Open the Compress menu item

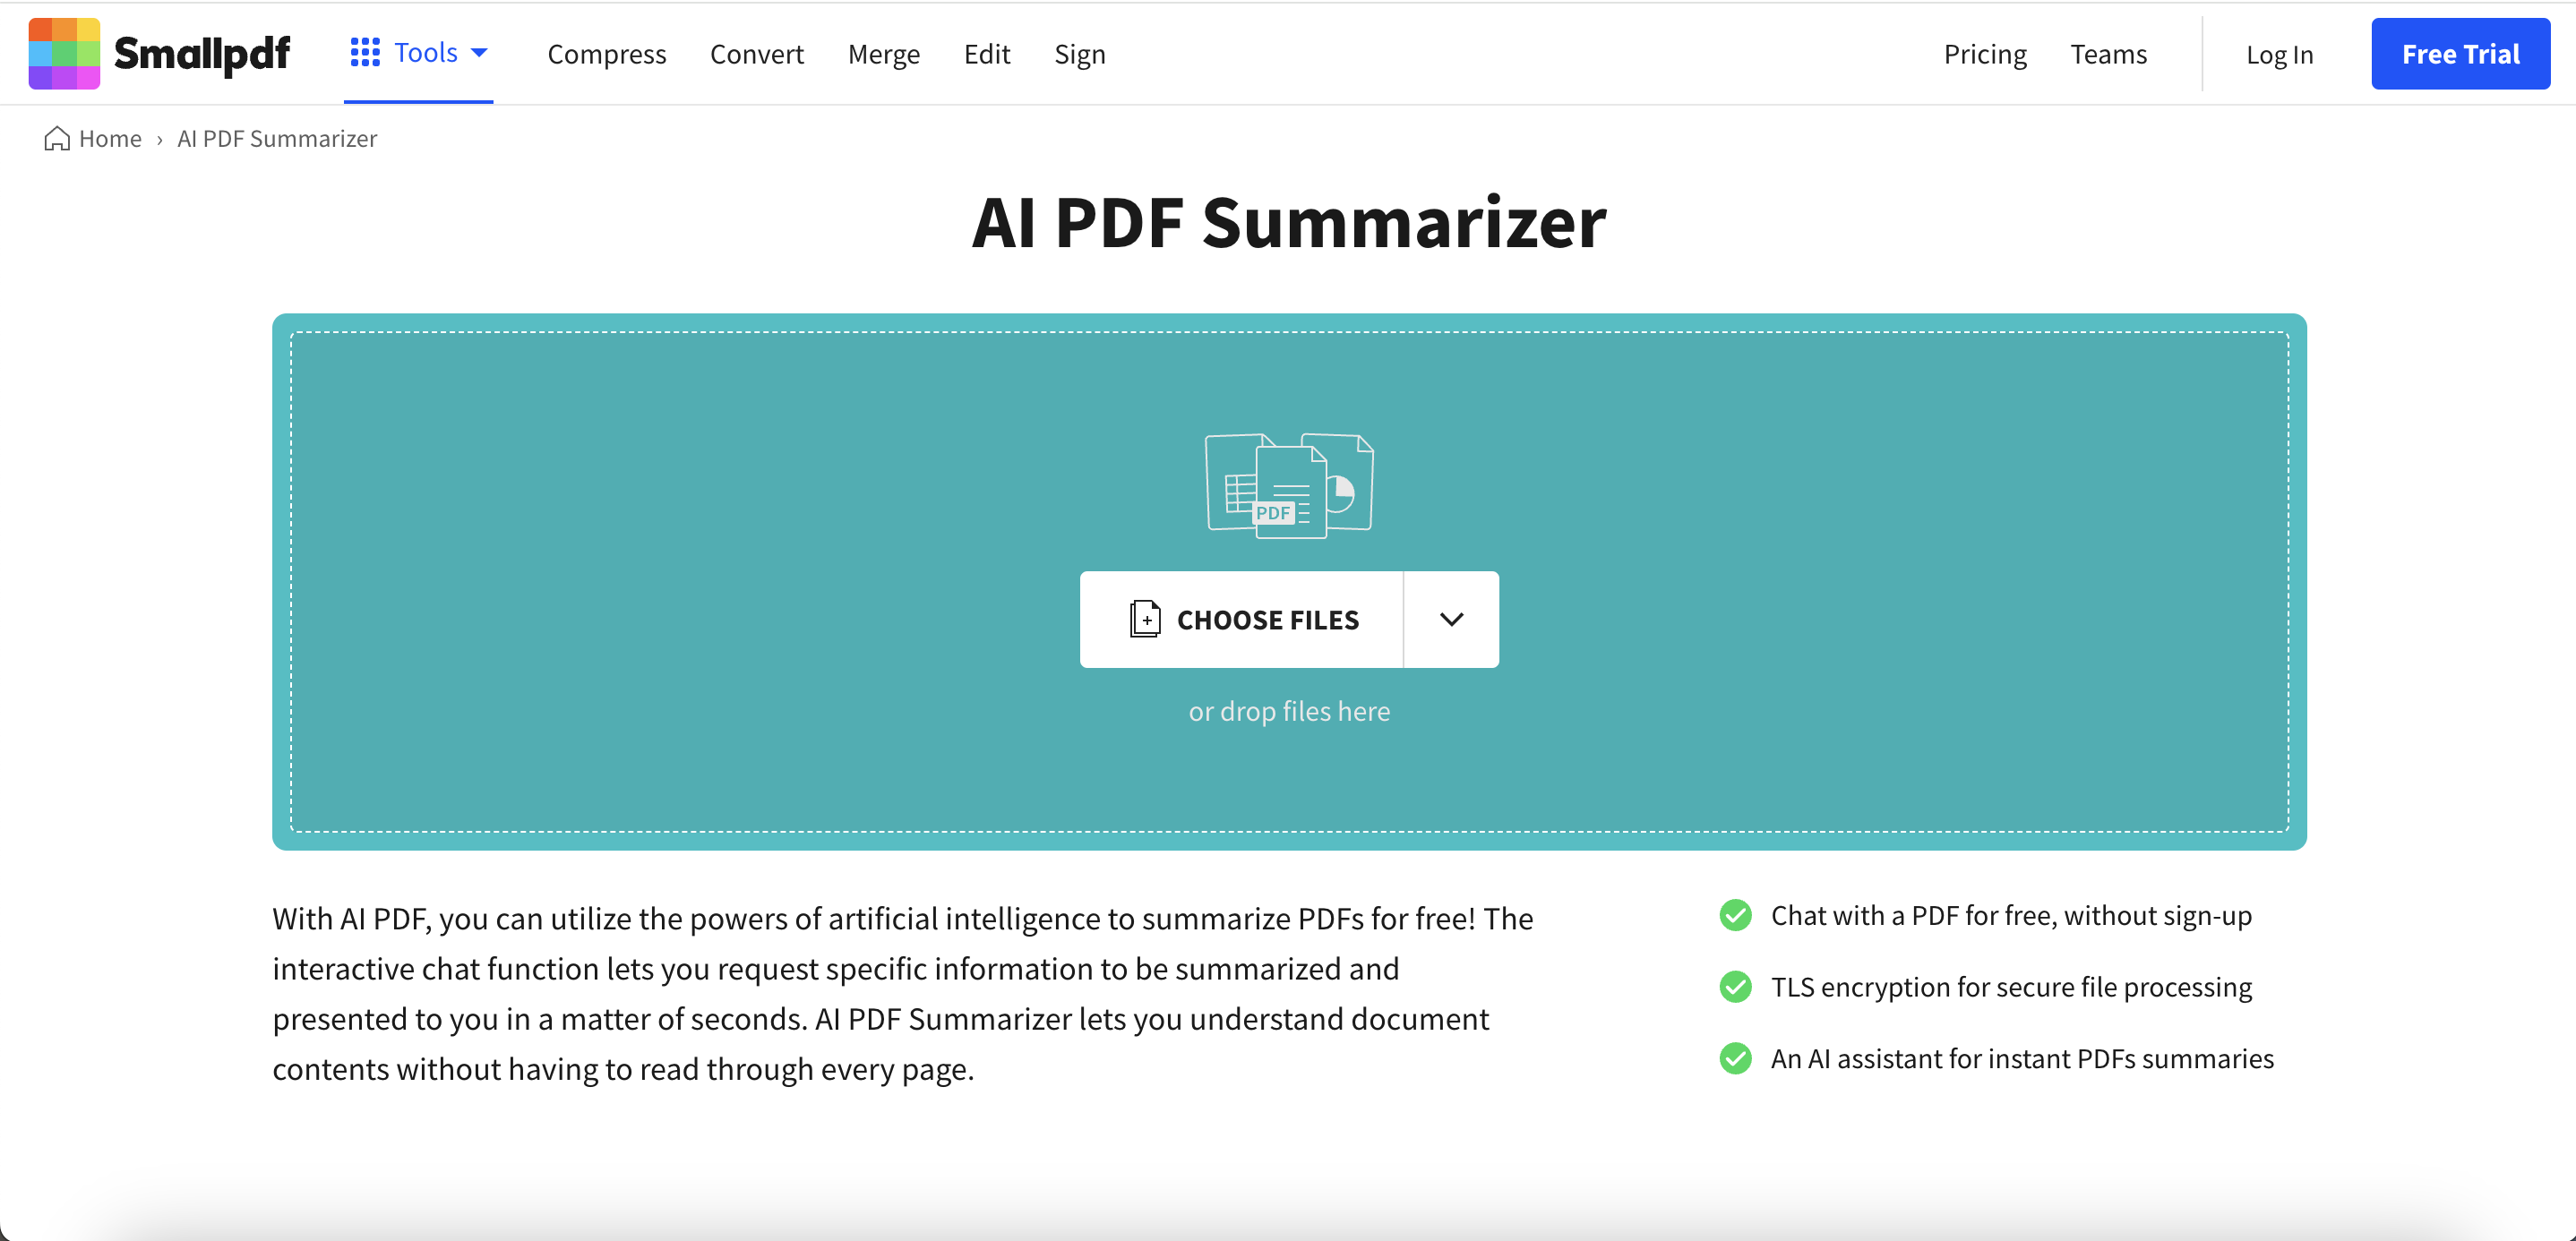coord(608,53)
